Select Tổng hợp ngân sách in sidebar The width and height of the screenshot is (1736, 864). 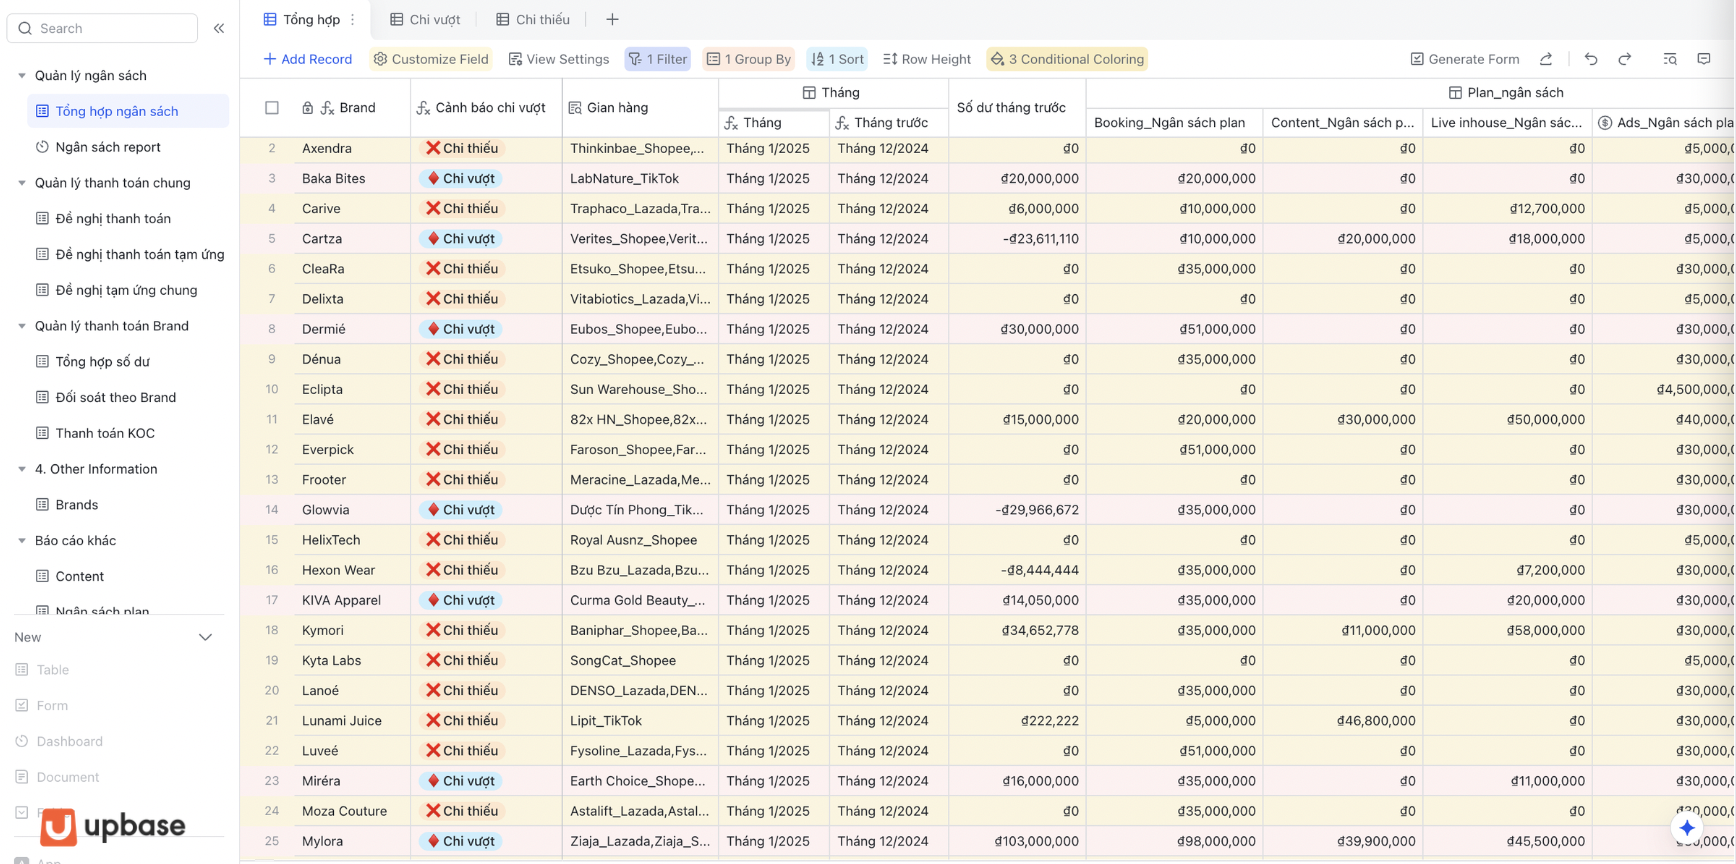coord(128,111)
